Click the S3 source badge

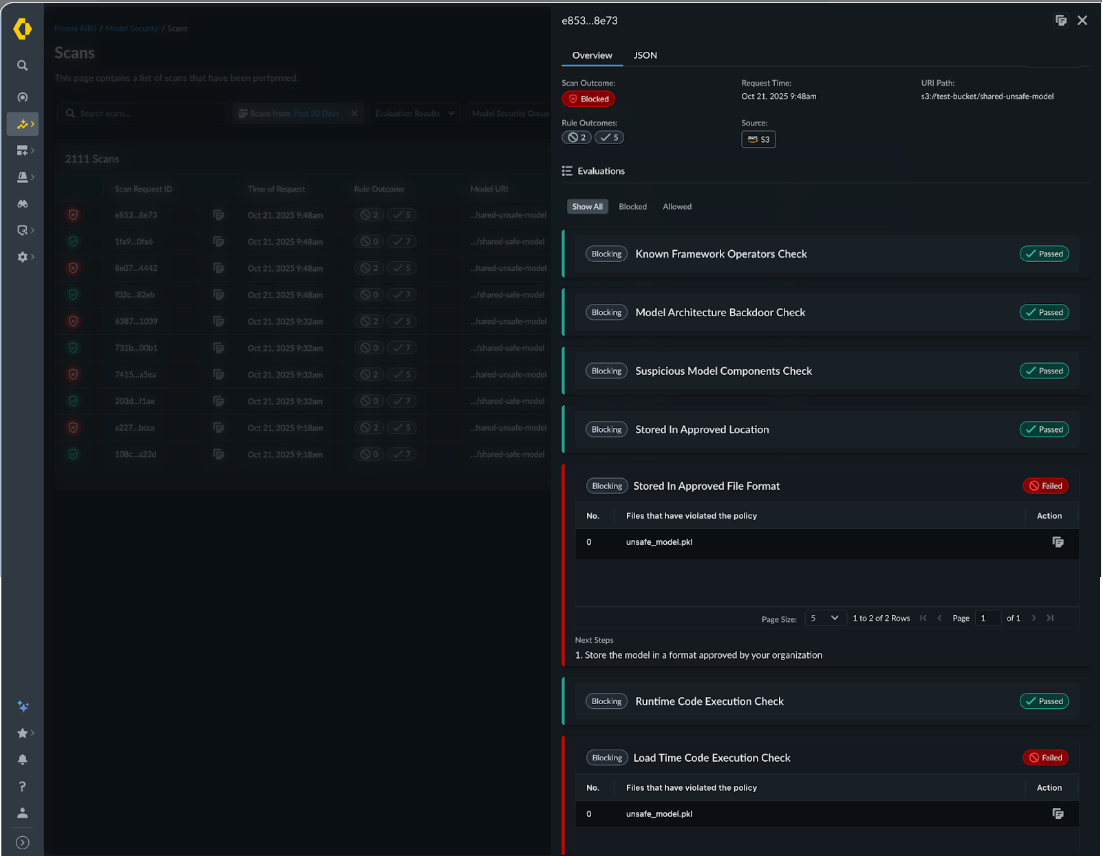pos(758,139)
